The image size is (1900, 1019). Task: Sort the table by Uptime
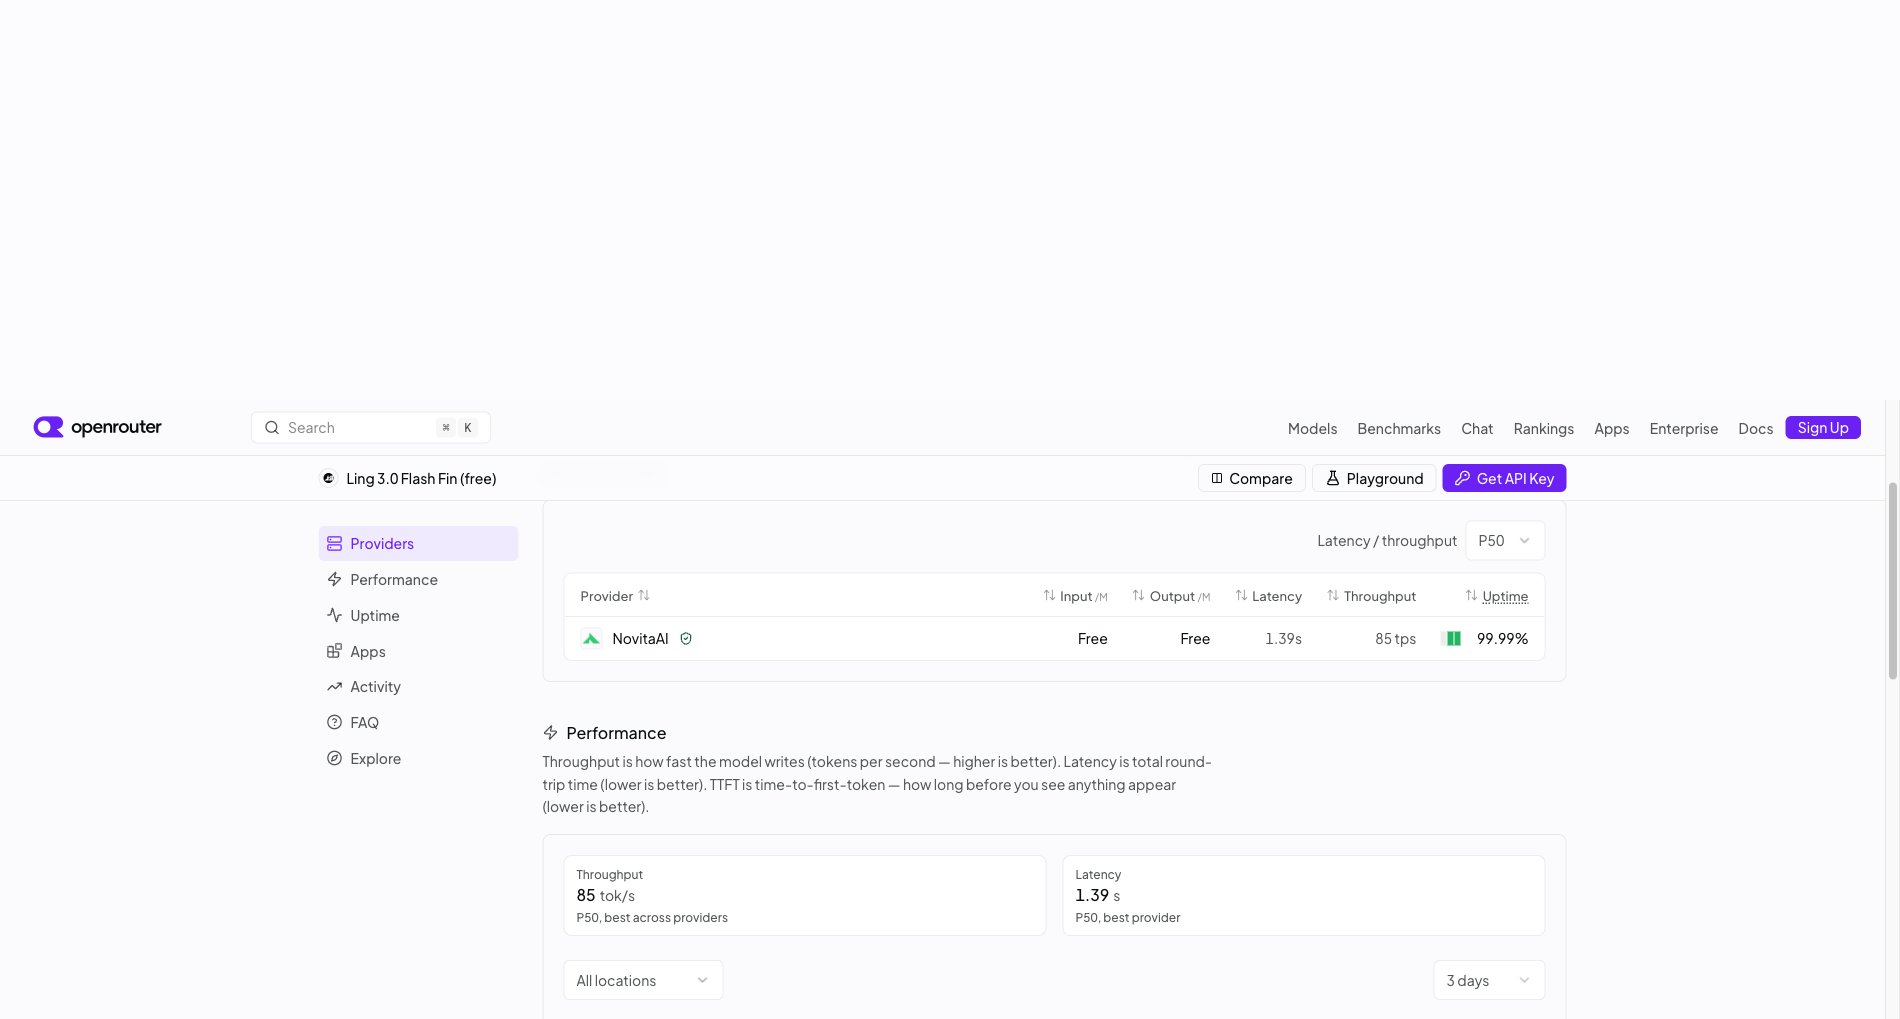click(x=1496, y=596)
